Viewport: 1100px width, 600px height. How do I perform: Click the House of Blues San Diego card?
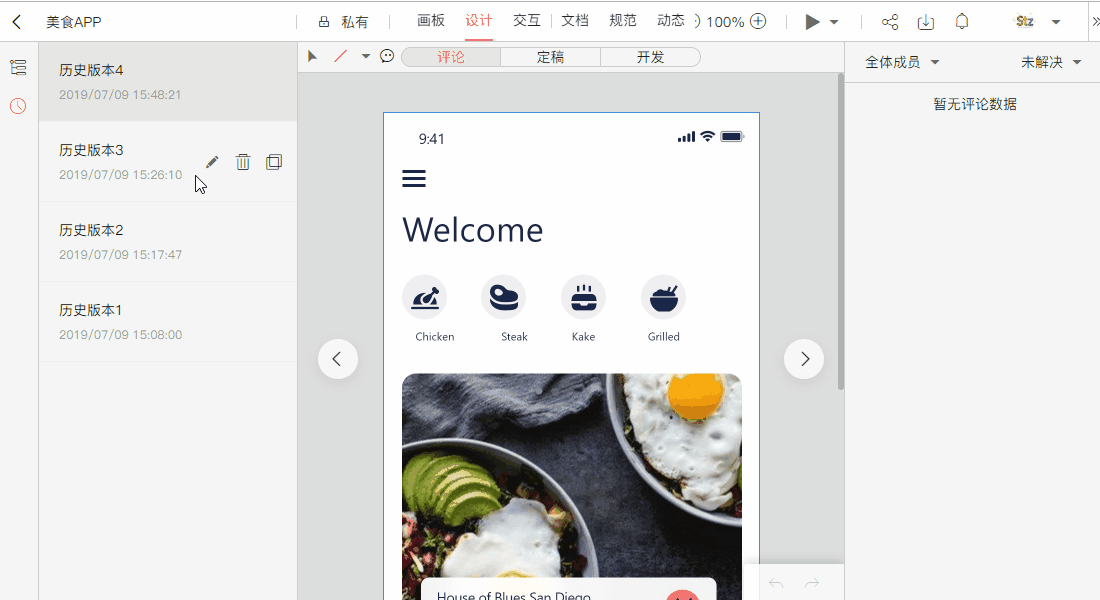click(568, 591)
